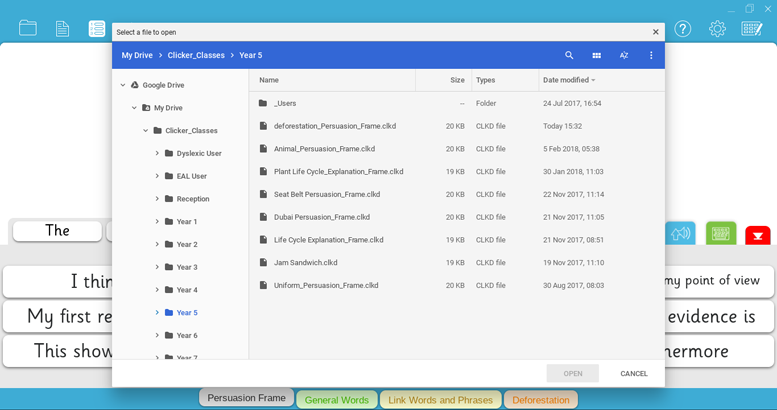The height and width of the screenshot is (410, 777).
Task: Select Year 6 folder in sidebar
Action: point(186,335)
